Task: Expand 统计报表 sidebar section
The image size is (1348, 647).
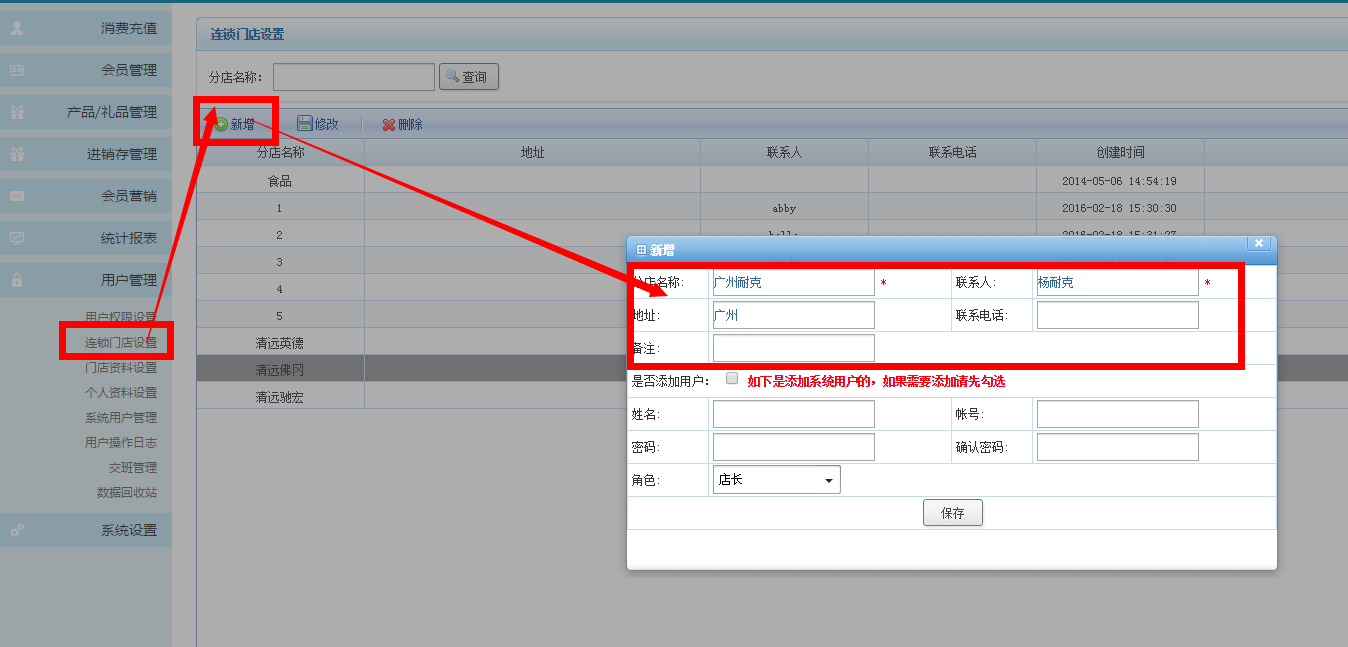Action: (x=86, y=238)
